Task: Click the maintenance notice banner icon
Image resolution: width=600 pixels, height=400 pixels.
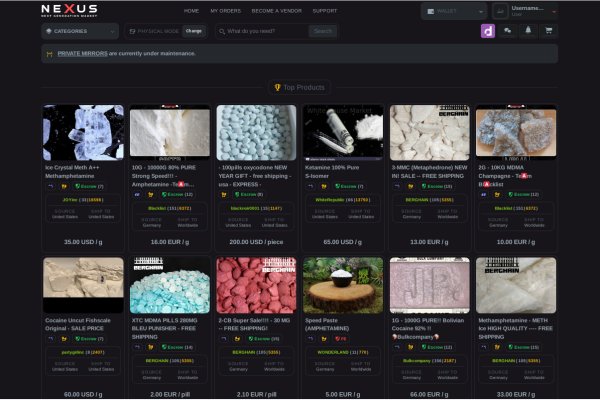Action: 49,54
